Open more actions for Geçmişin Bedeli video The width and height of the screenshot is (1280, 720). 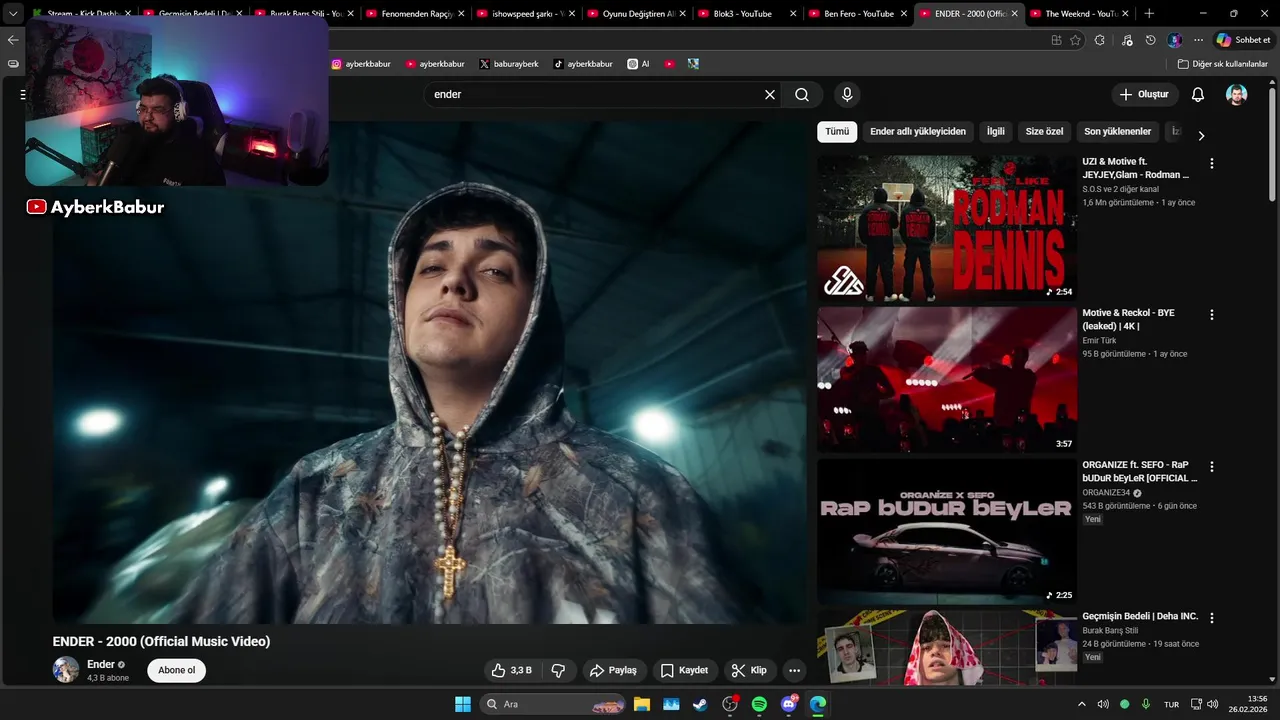pyautogui.click(x=1212, y=618)
